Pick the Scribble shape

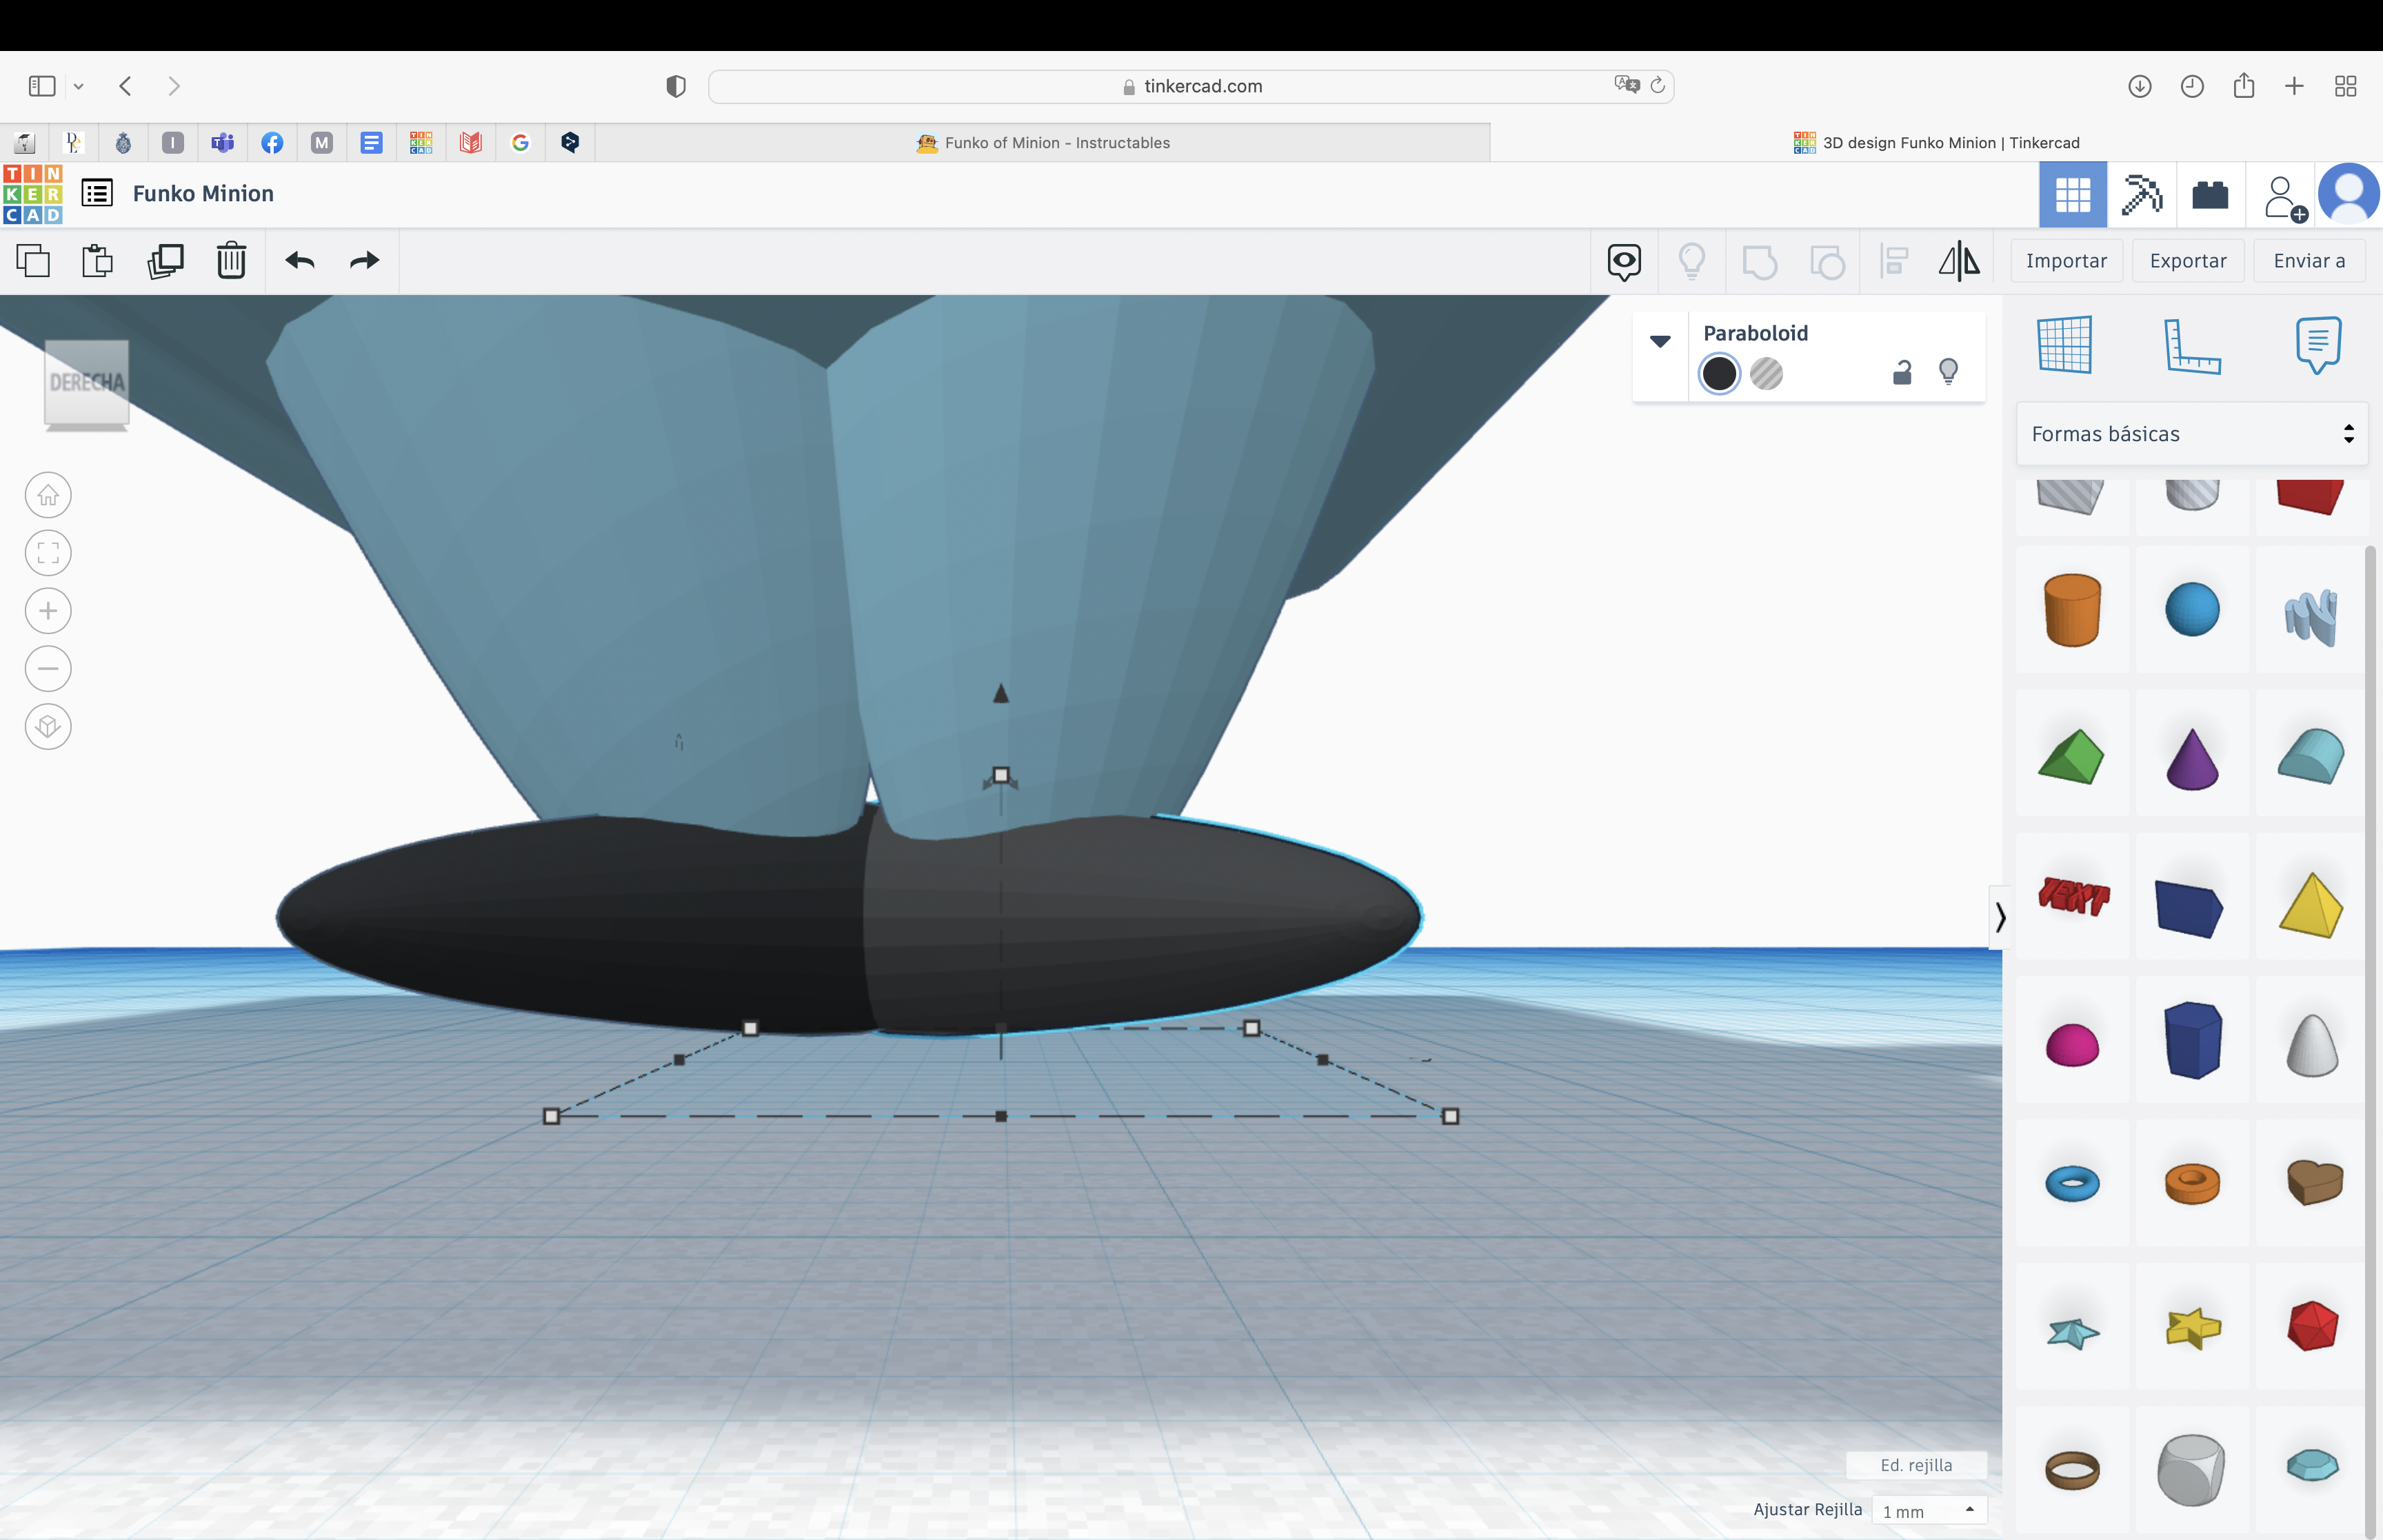point(2311,616)
